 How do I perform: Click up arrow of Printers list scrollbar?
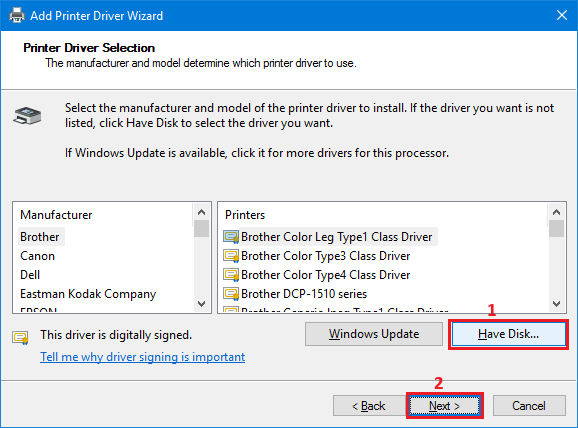click(557, 212)
